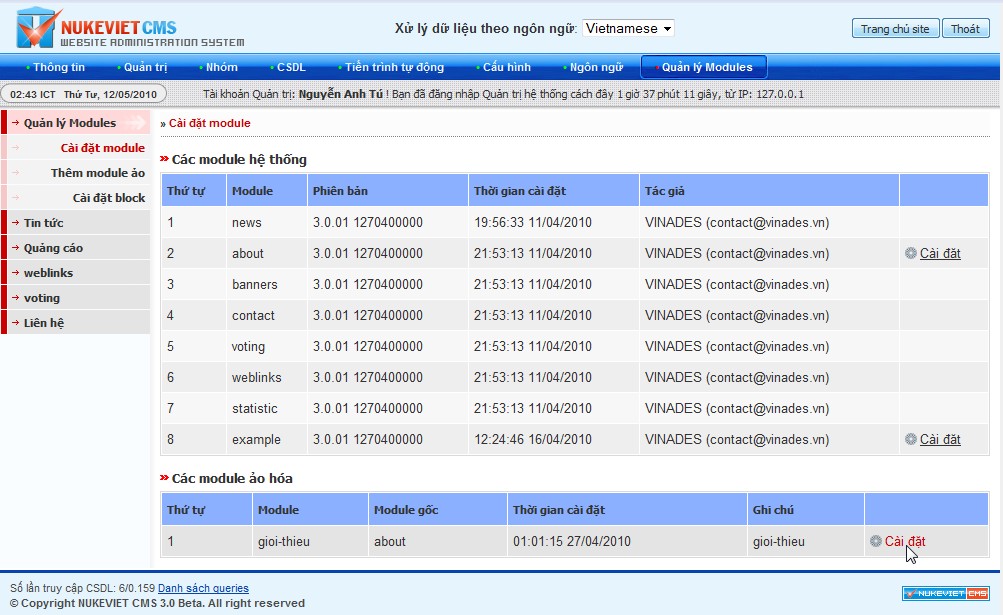
Task: Click the Cài đặt module breadcrumb link
Action: [210, 123]
